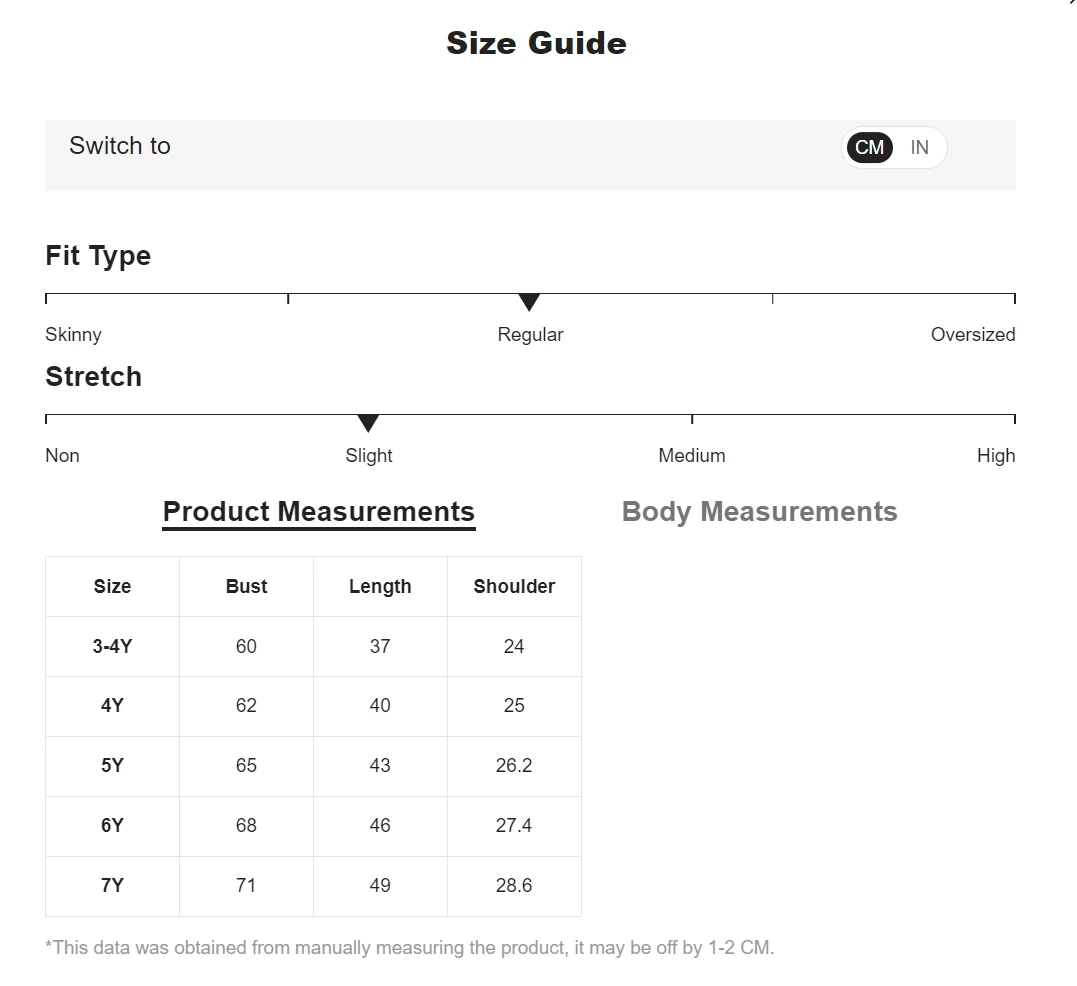Click the Oversized fit label
This screenshot has width=1077, height=986.
coord(973,334)
